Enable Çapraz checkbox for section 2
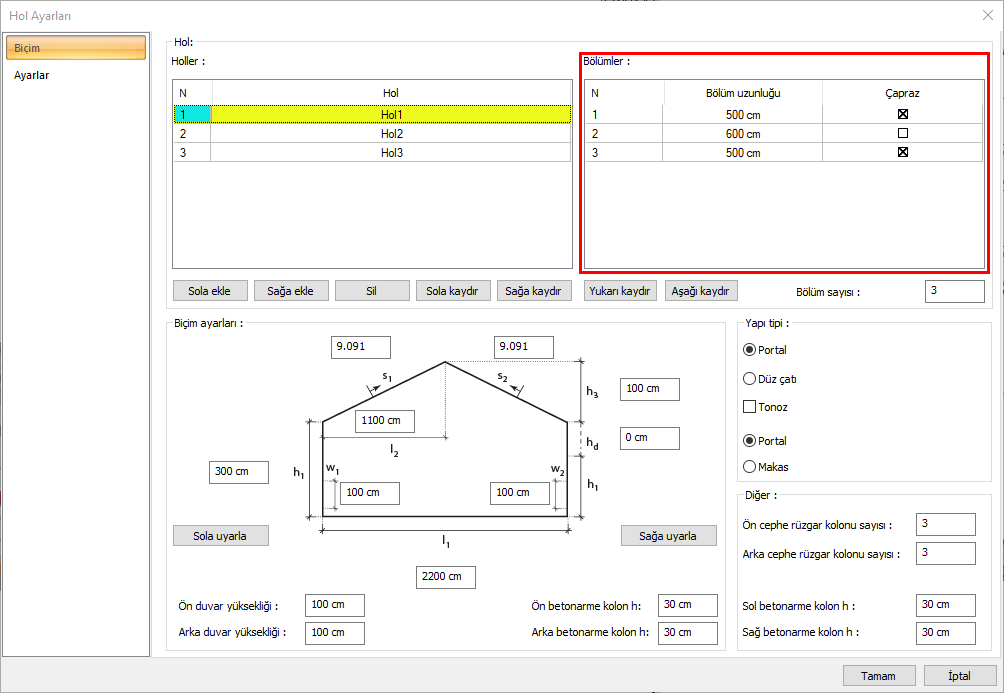The height and width of the screenshot is (693, 1004). (x=902, y=133)
